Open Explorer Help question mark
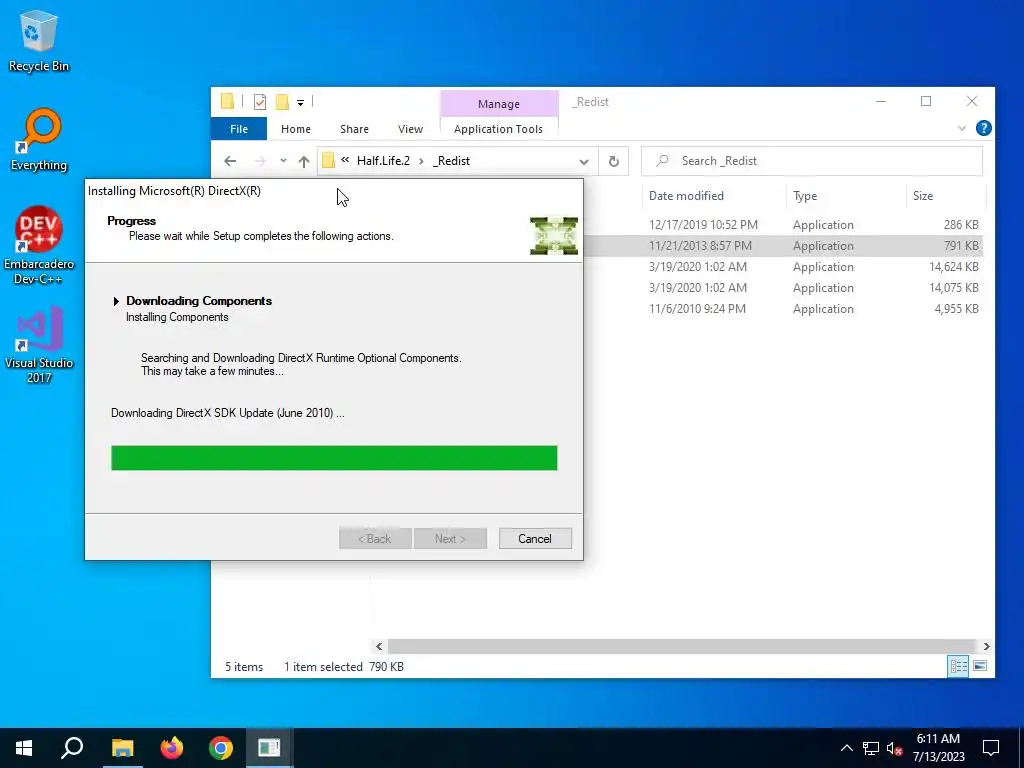 tap(984, 129)
